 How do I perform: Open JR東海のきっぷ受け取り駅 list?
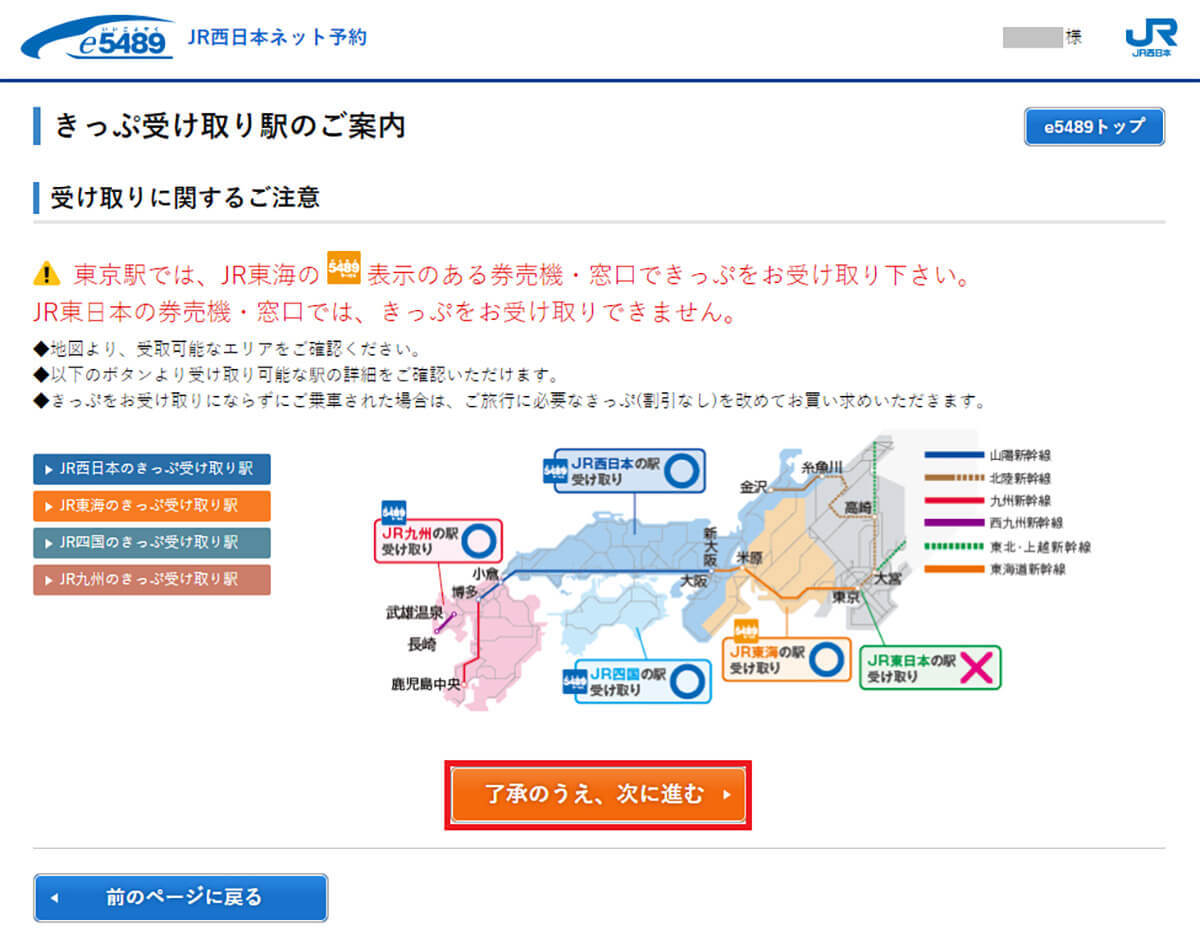pos(152,505)
